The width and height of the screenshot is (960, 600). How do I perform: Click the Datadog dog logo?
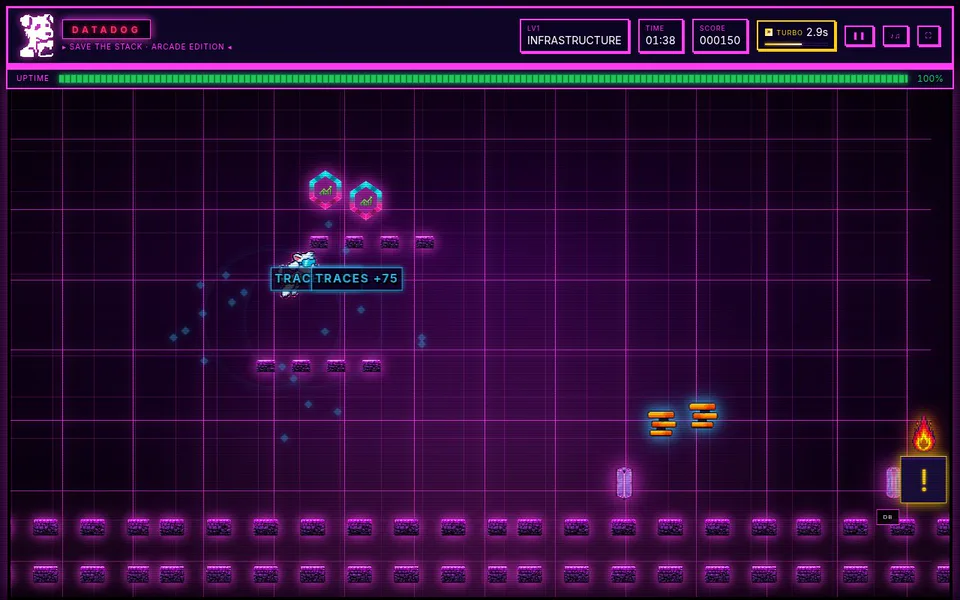click(x=36, y=36)
